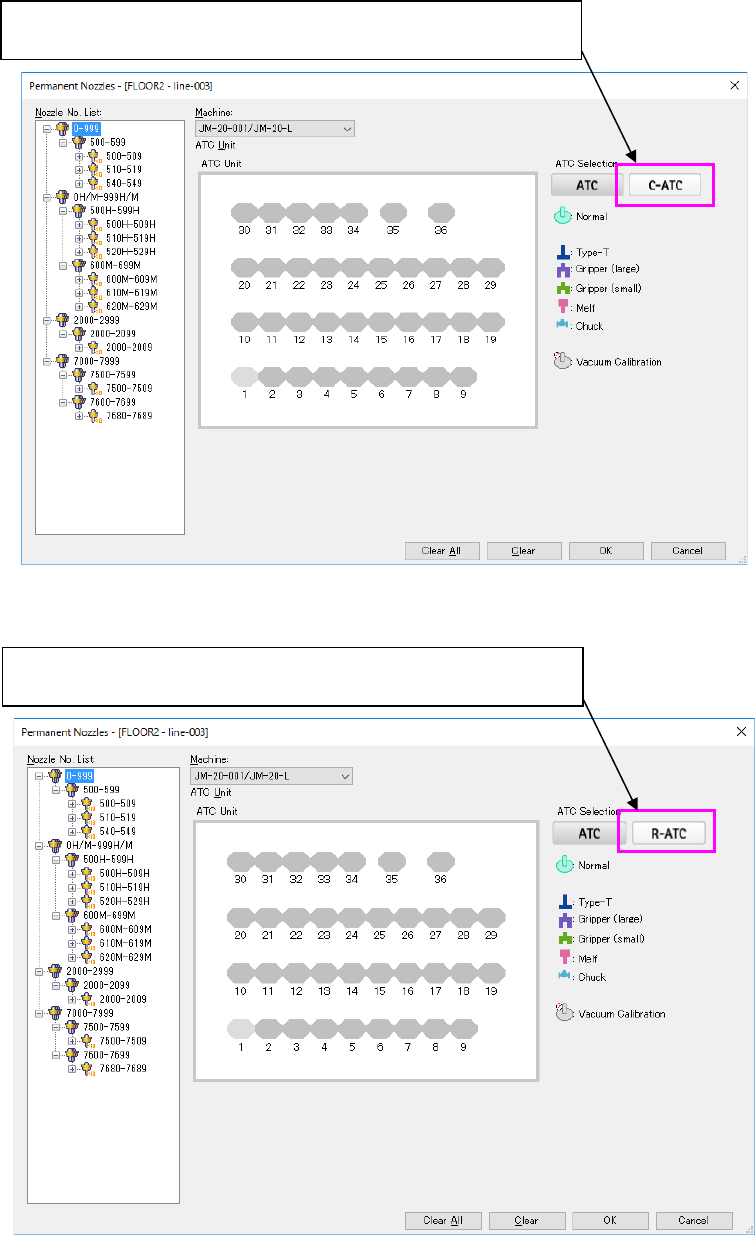
Task: Pick ATC slot 9 in R-ATC dialog
Action: tap(464, 1027)
